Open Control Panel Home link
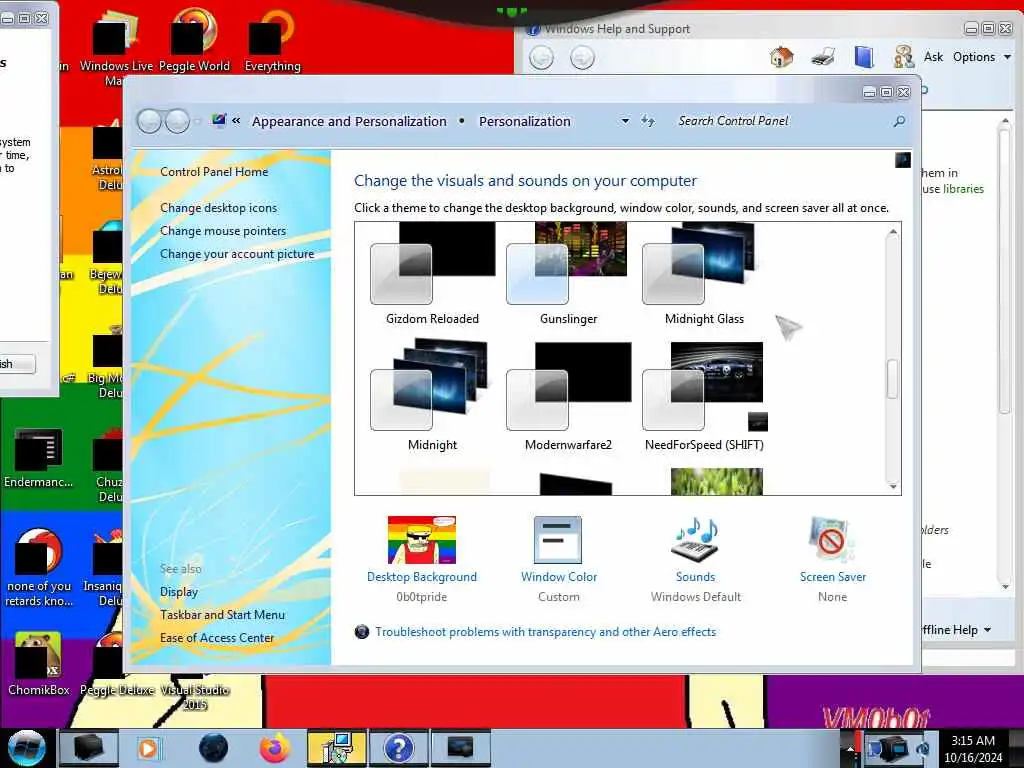Screen dimensions: 1024x768 (x=214, y=172)
